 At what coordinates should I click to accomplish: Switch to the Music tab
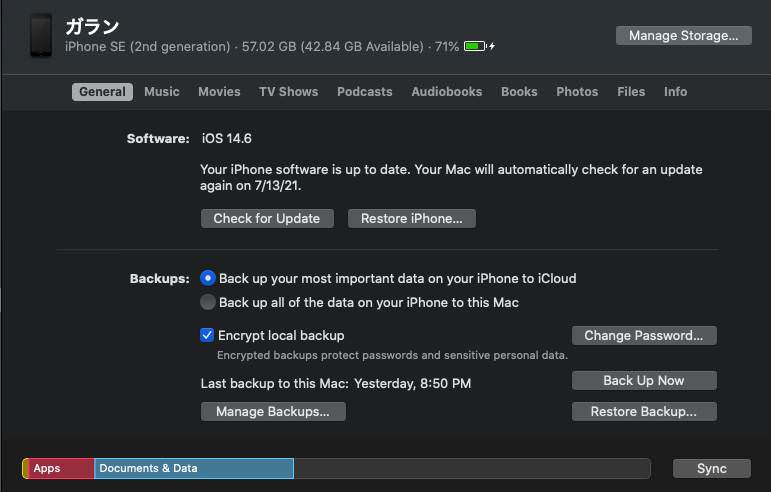click(162, 92)
